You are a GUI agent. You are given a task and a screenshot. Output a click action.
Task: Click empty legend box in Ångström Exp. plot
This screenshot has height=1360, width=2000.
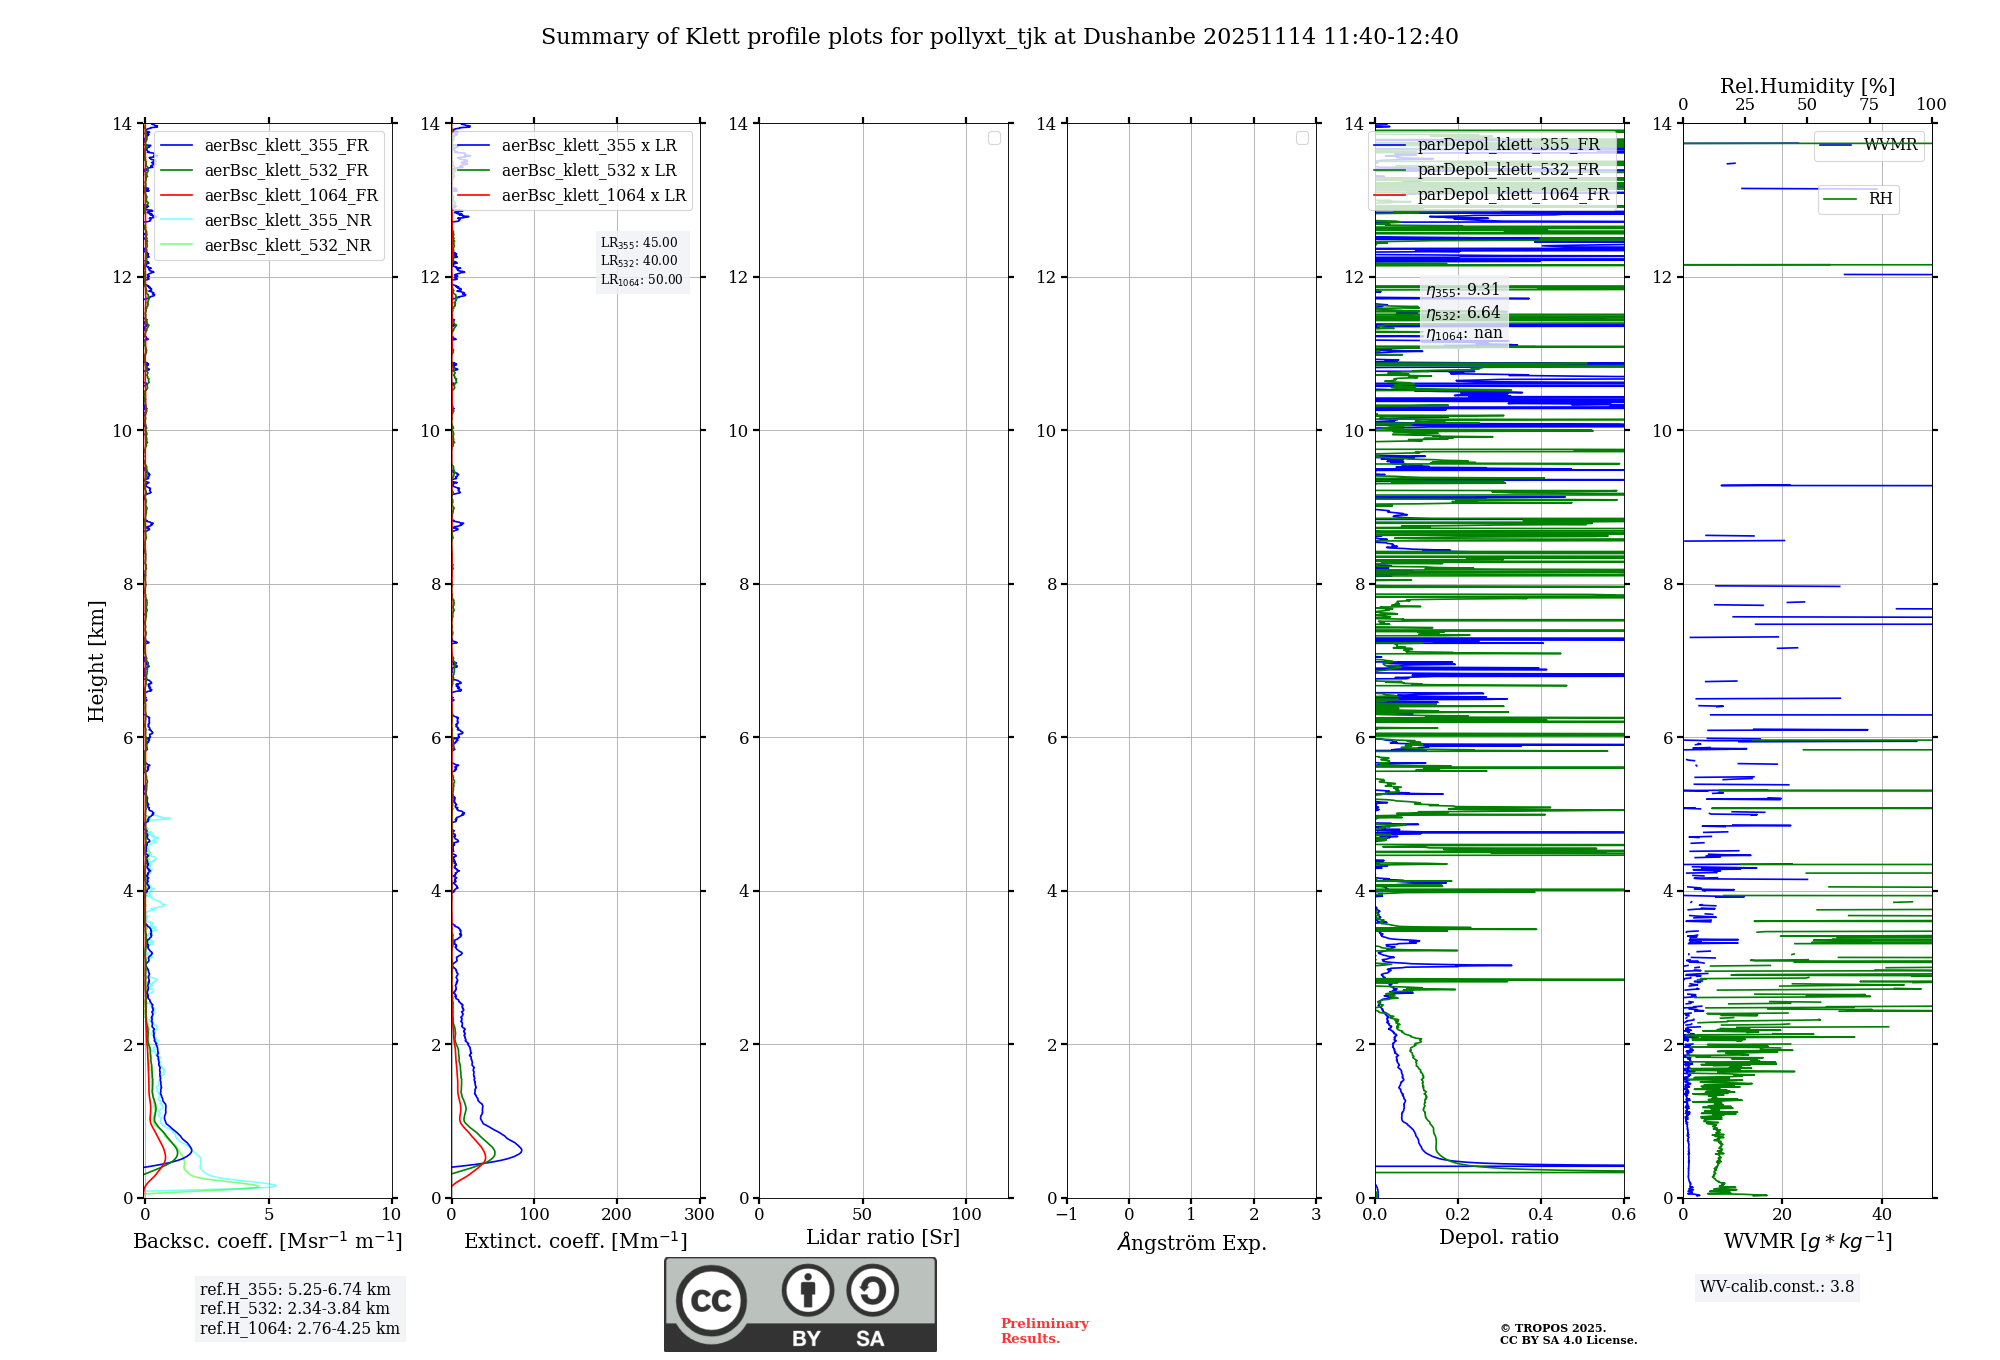(1302, 138)
